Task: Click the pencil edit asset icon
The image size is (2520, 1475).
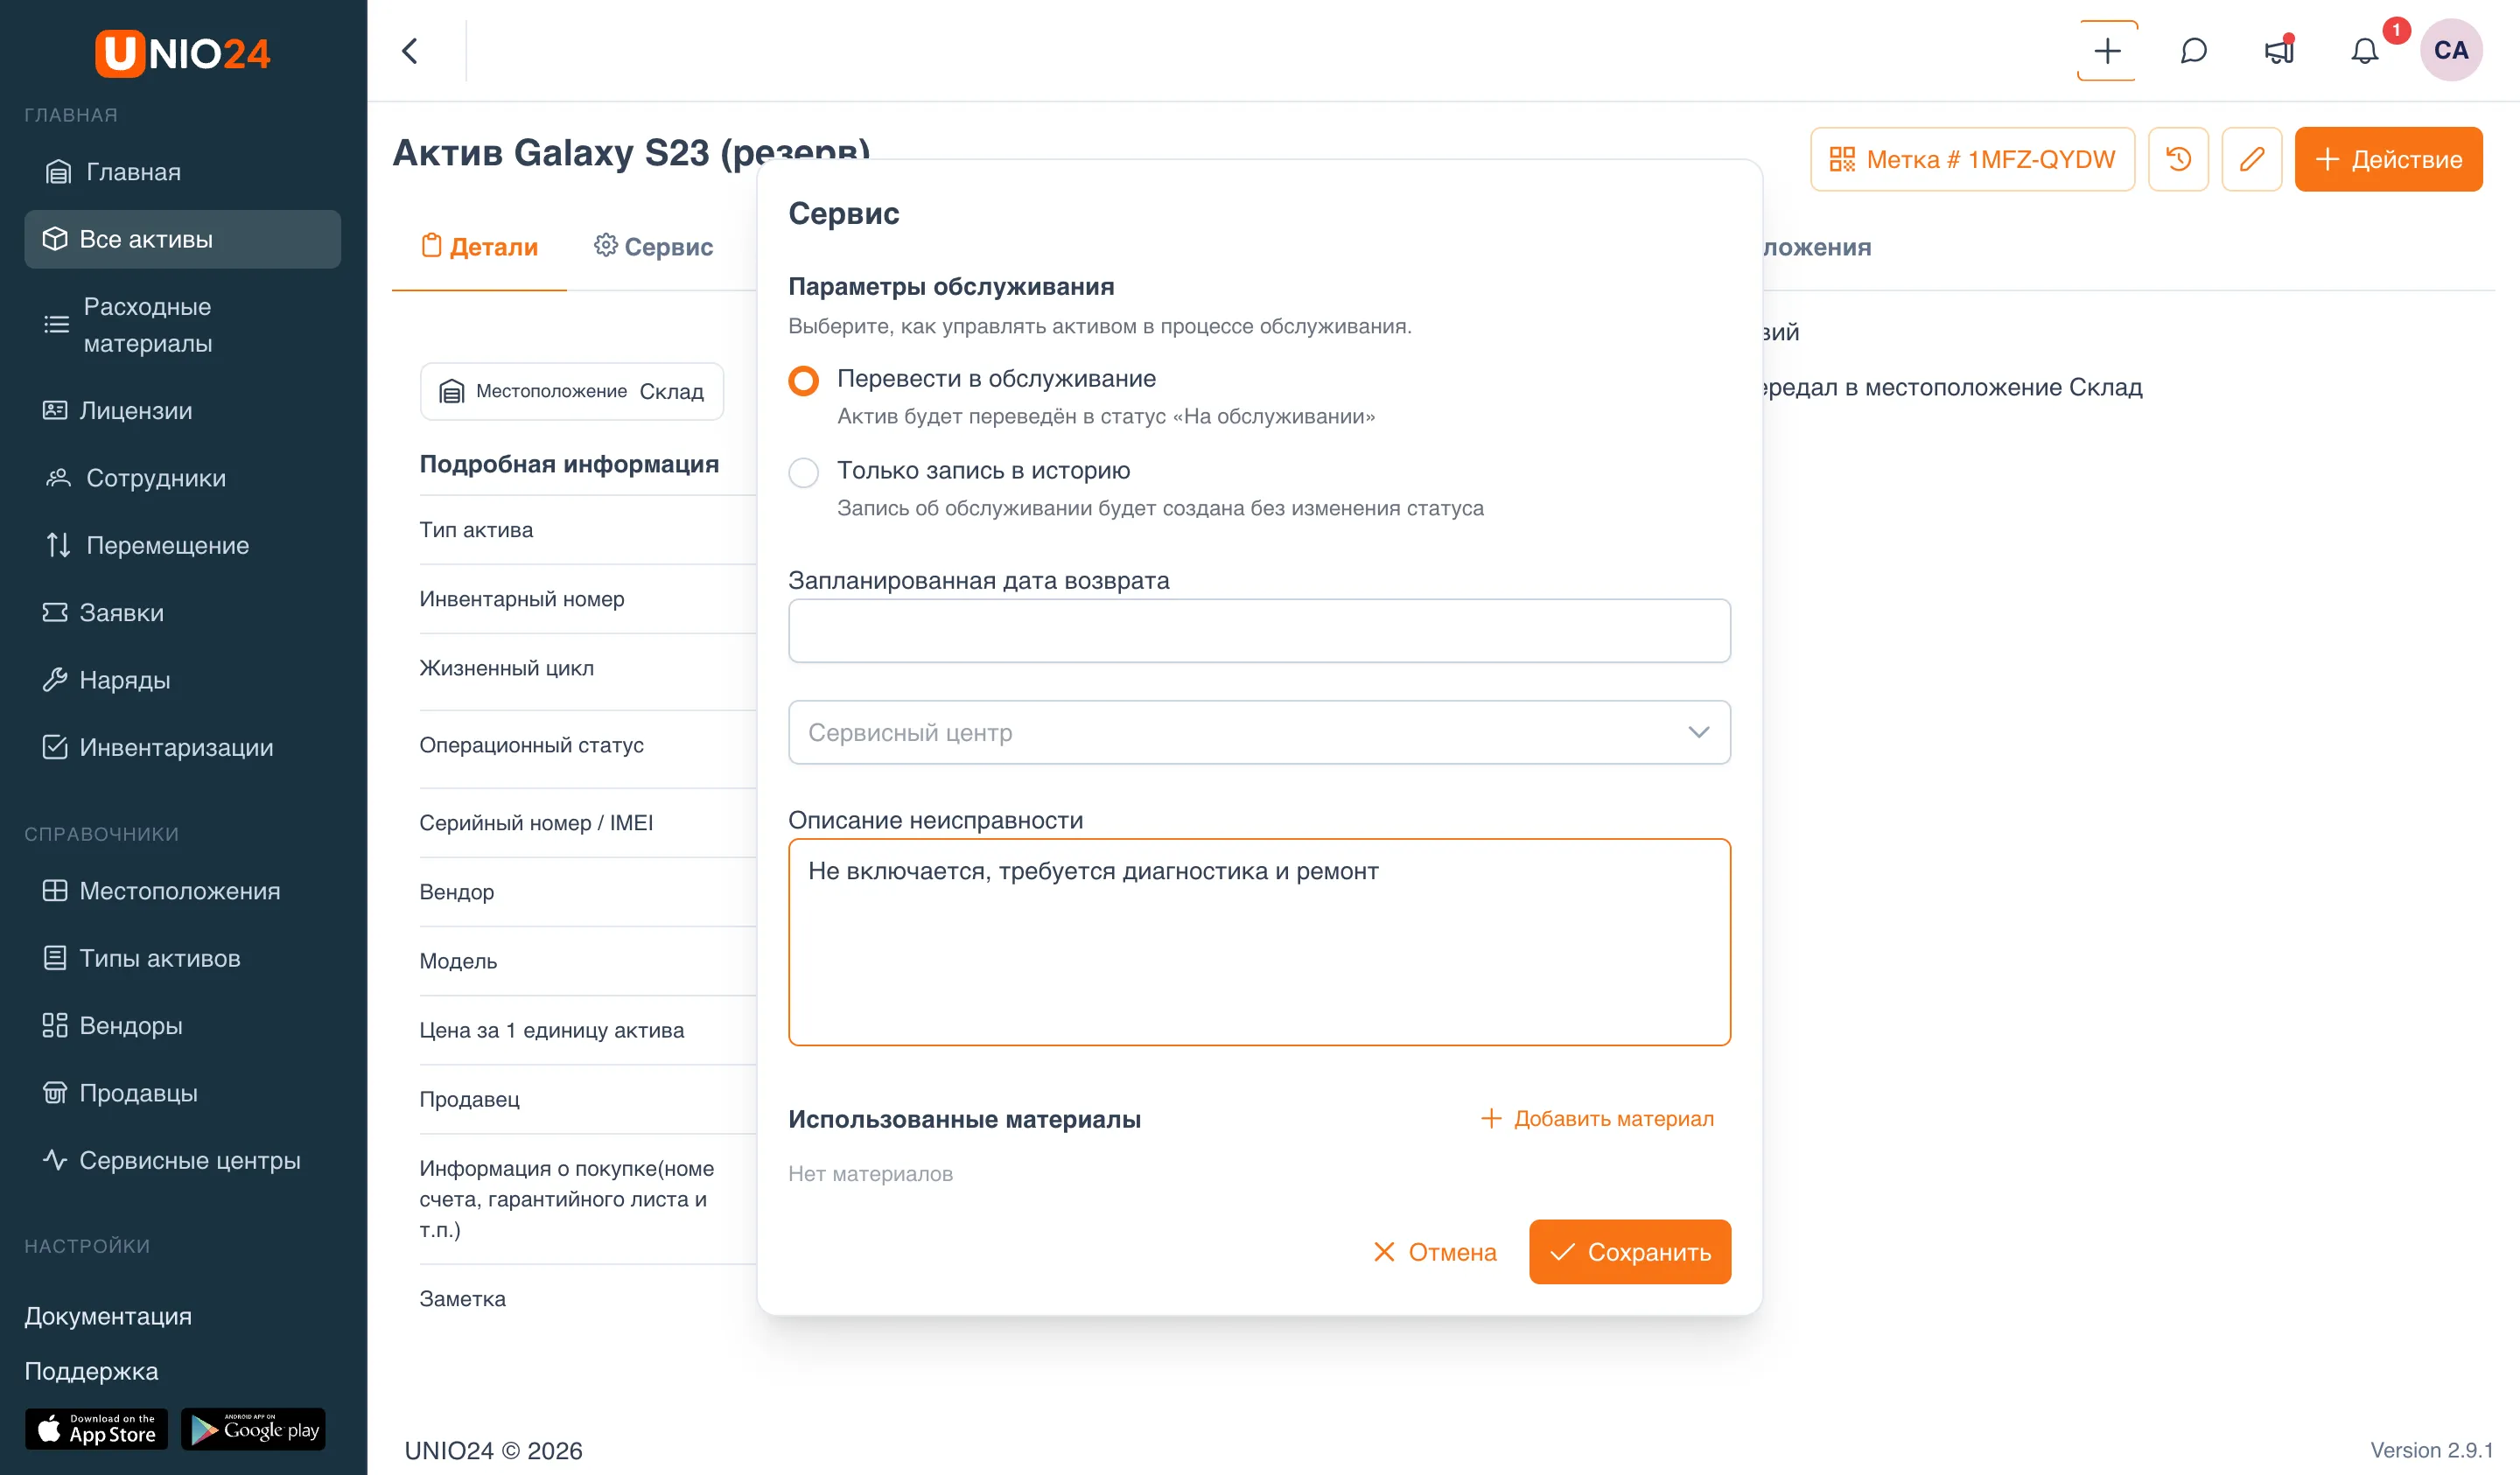Action: coord(2251,159)
